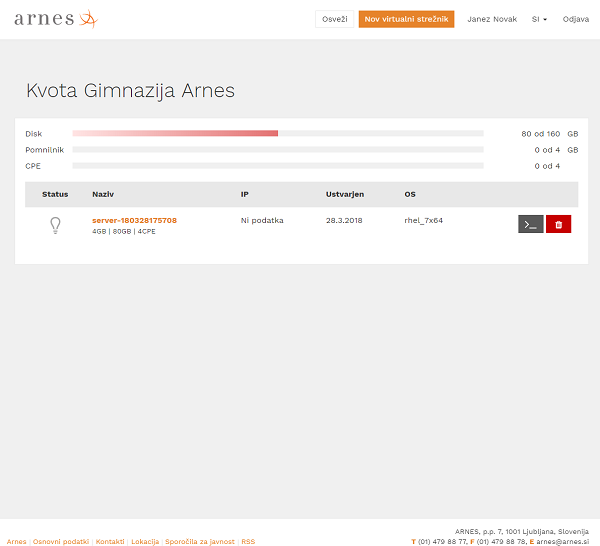Click the rhel_7x64 OS value
This screenshot has height=546, width=600.
coord(424,220)
